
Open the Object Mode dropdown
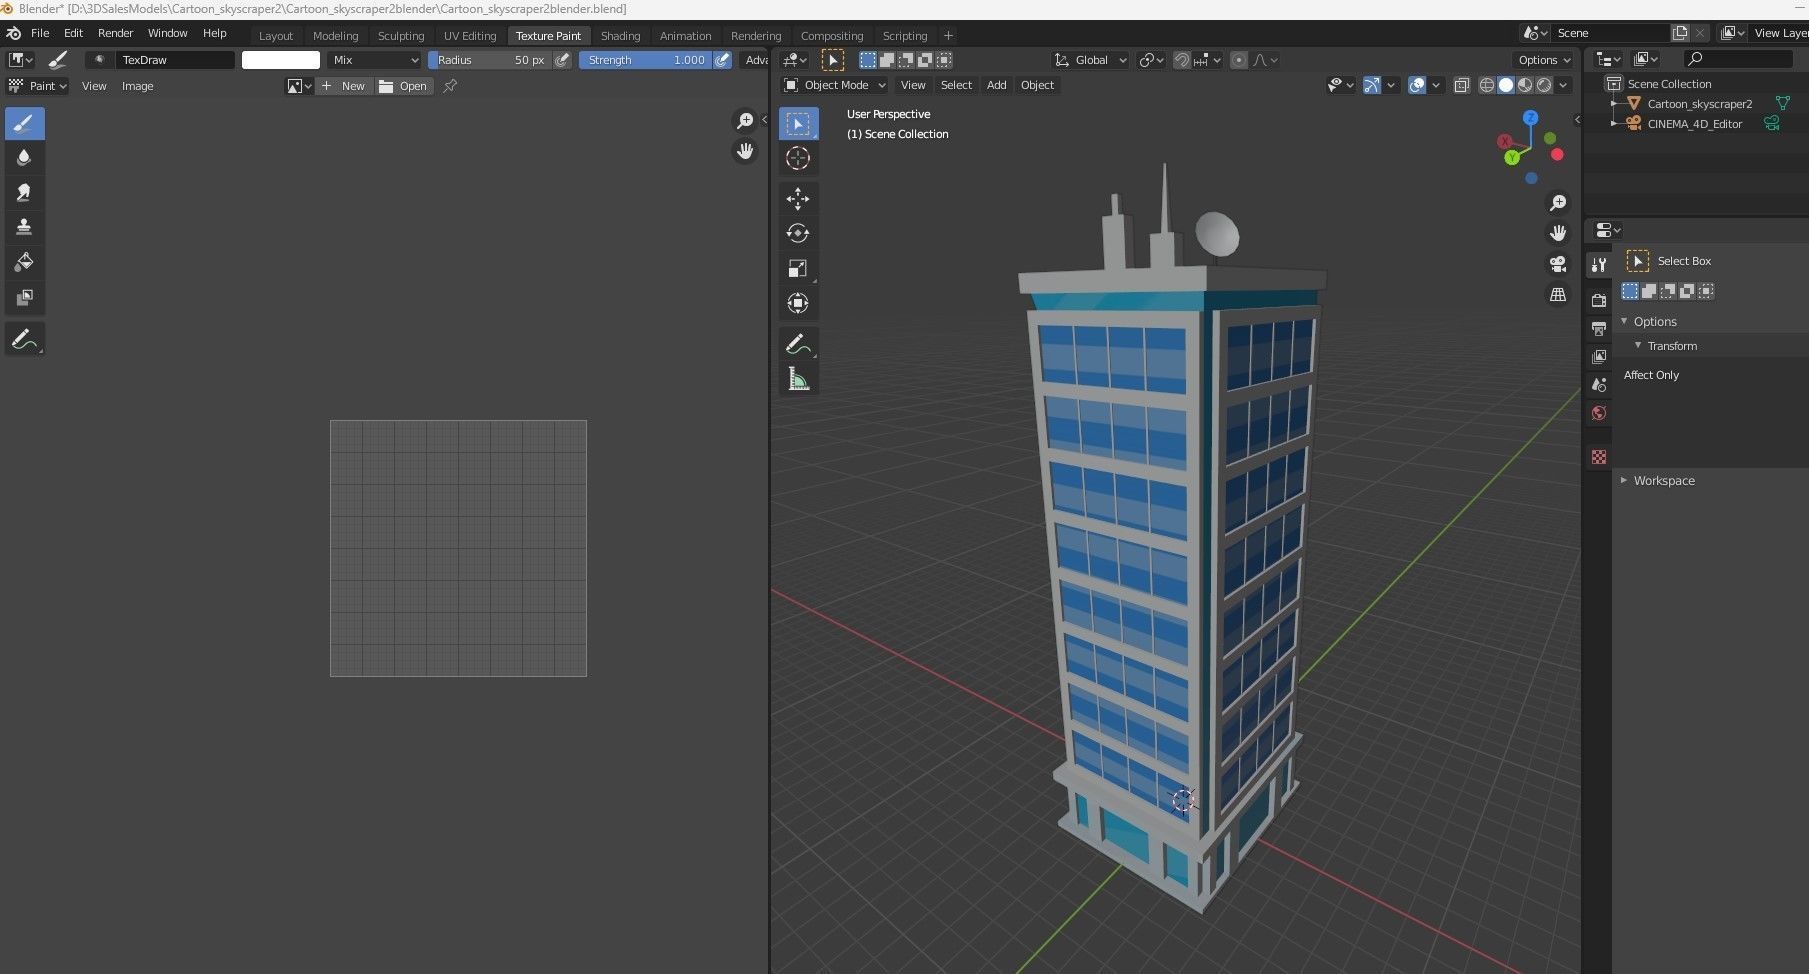(x=835, y=85)
